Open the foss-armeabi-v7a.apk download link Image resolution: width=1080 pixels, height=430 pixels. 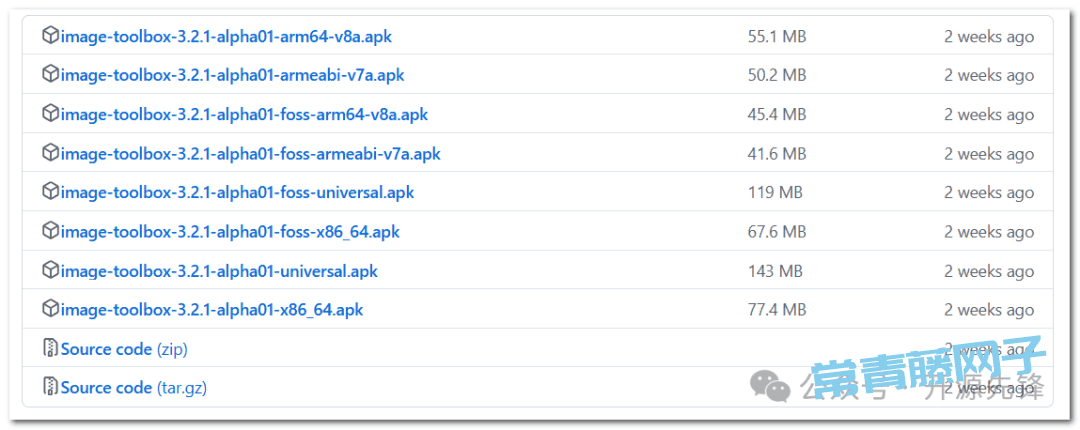pos(250,154)
